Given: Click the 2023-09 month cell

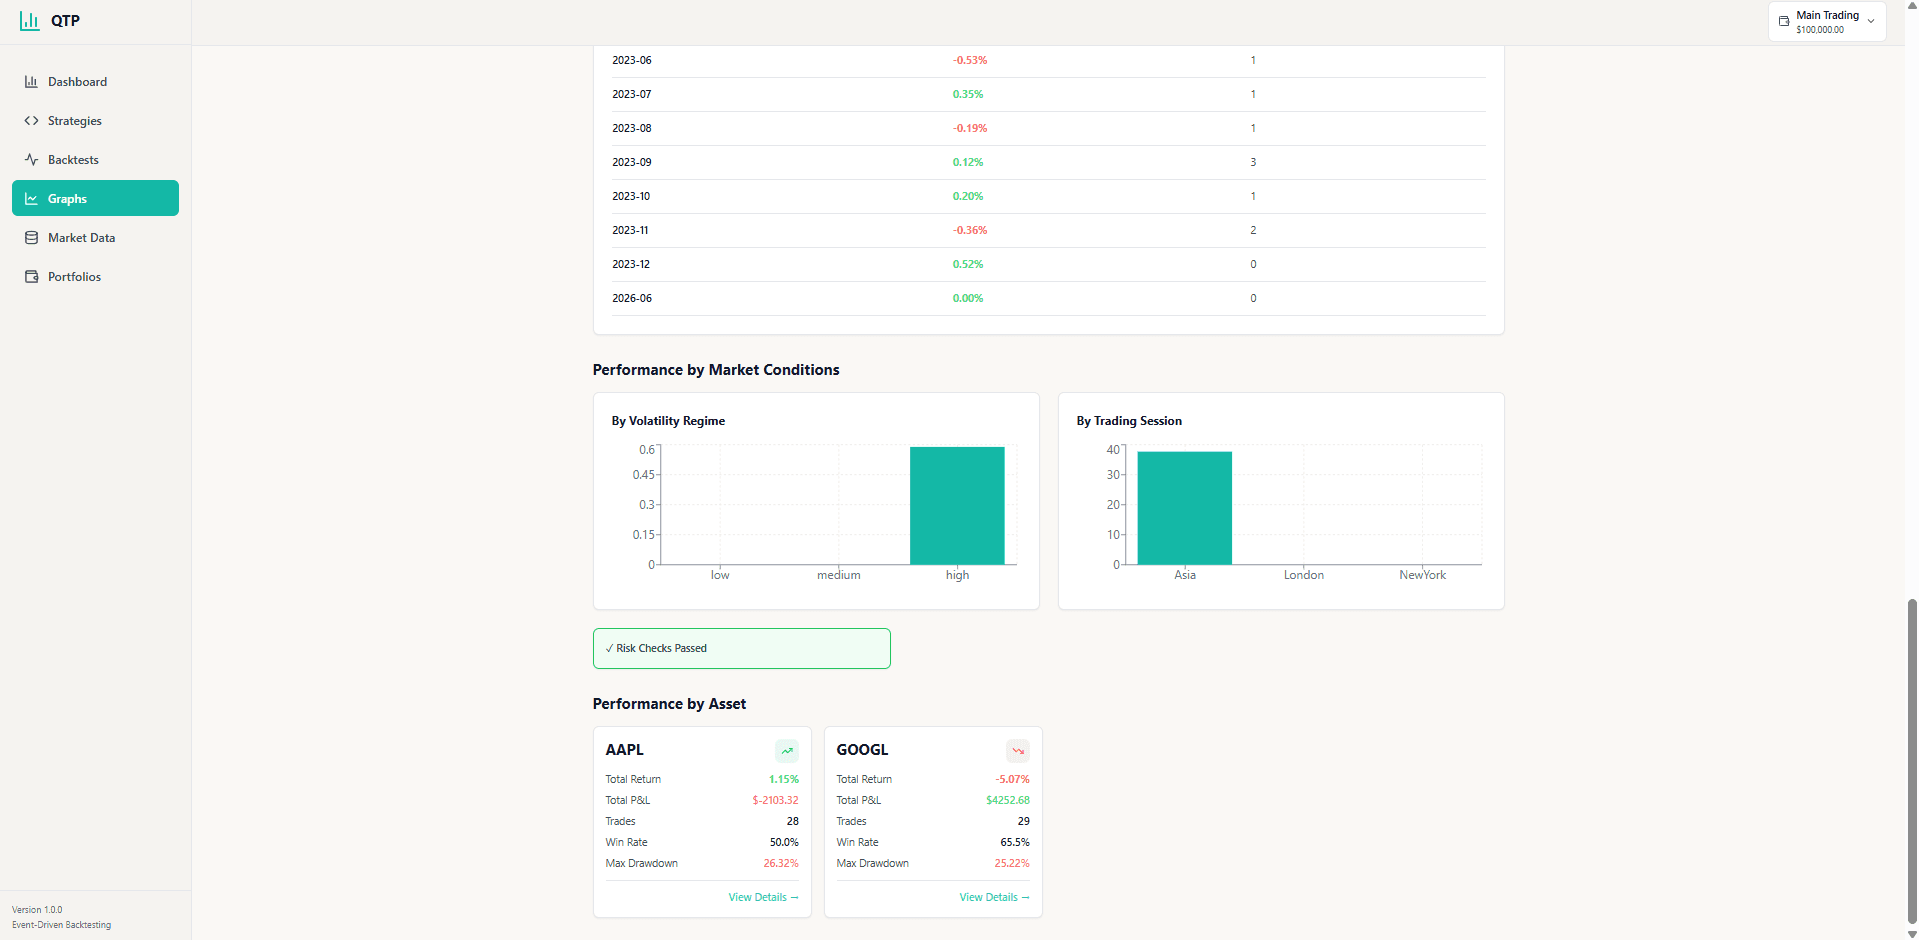Looking at the screenshot, I should click(632, 162).
